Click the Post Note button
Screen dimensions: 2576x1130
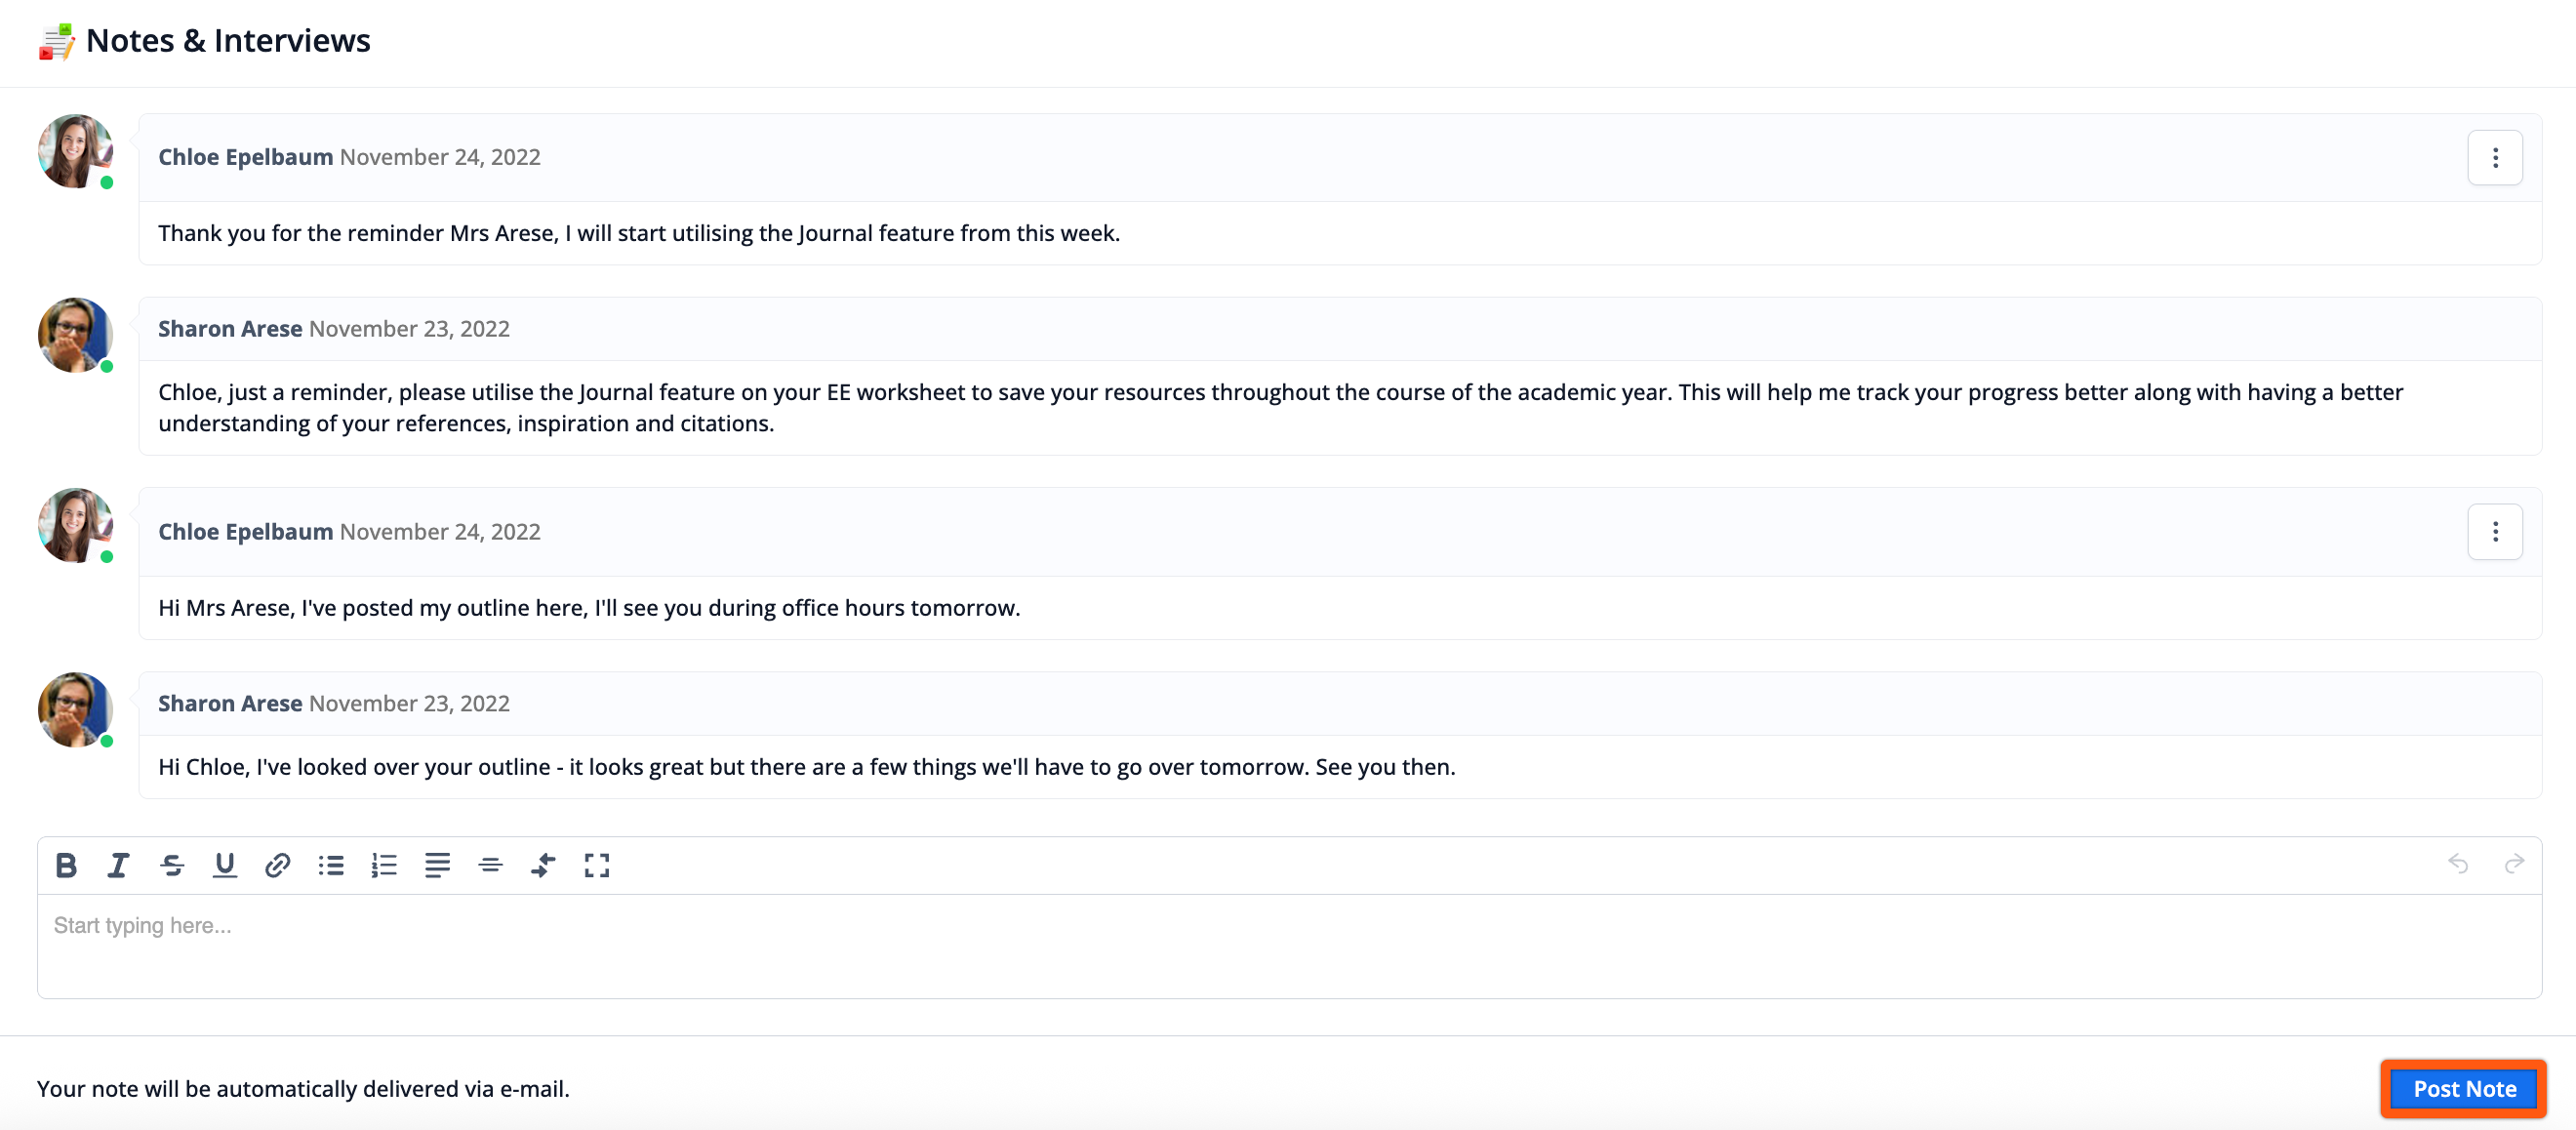click(2463, 1088)
